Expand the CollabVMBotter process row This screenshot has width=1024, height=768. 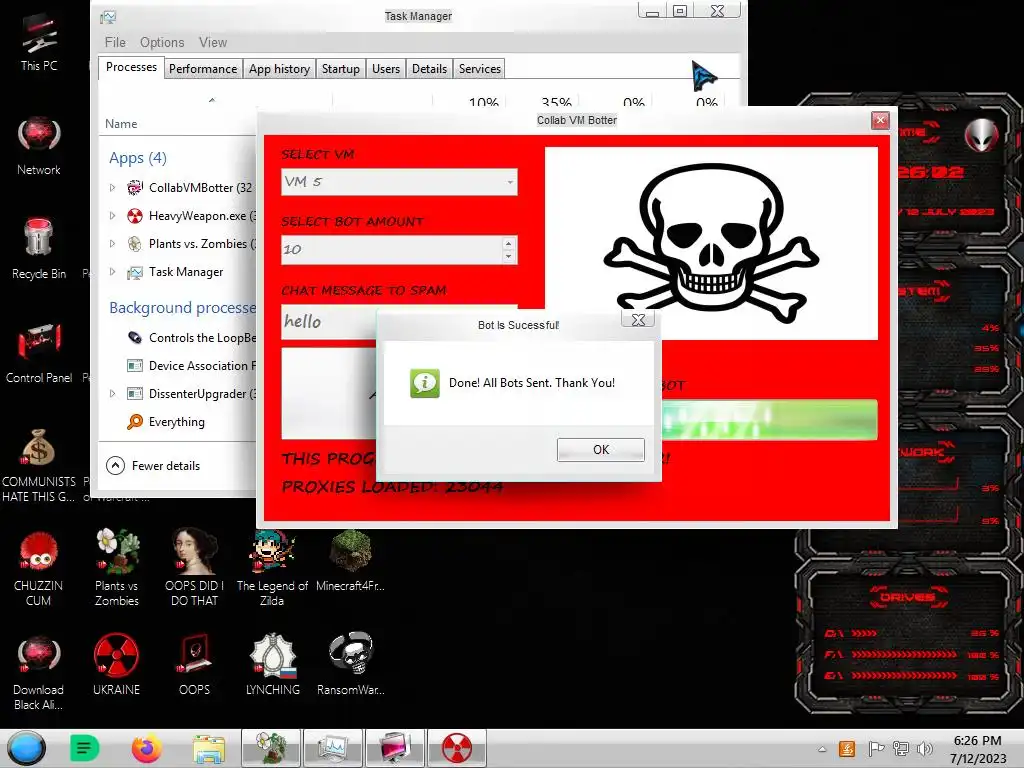point(112,187)
